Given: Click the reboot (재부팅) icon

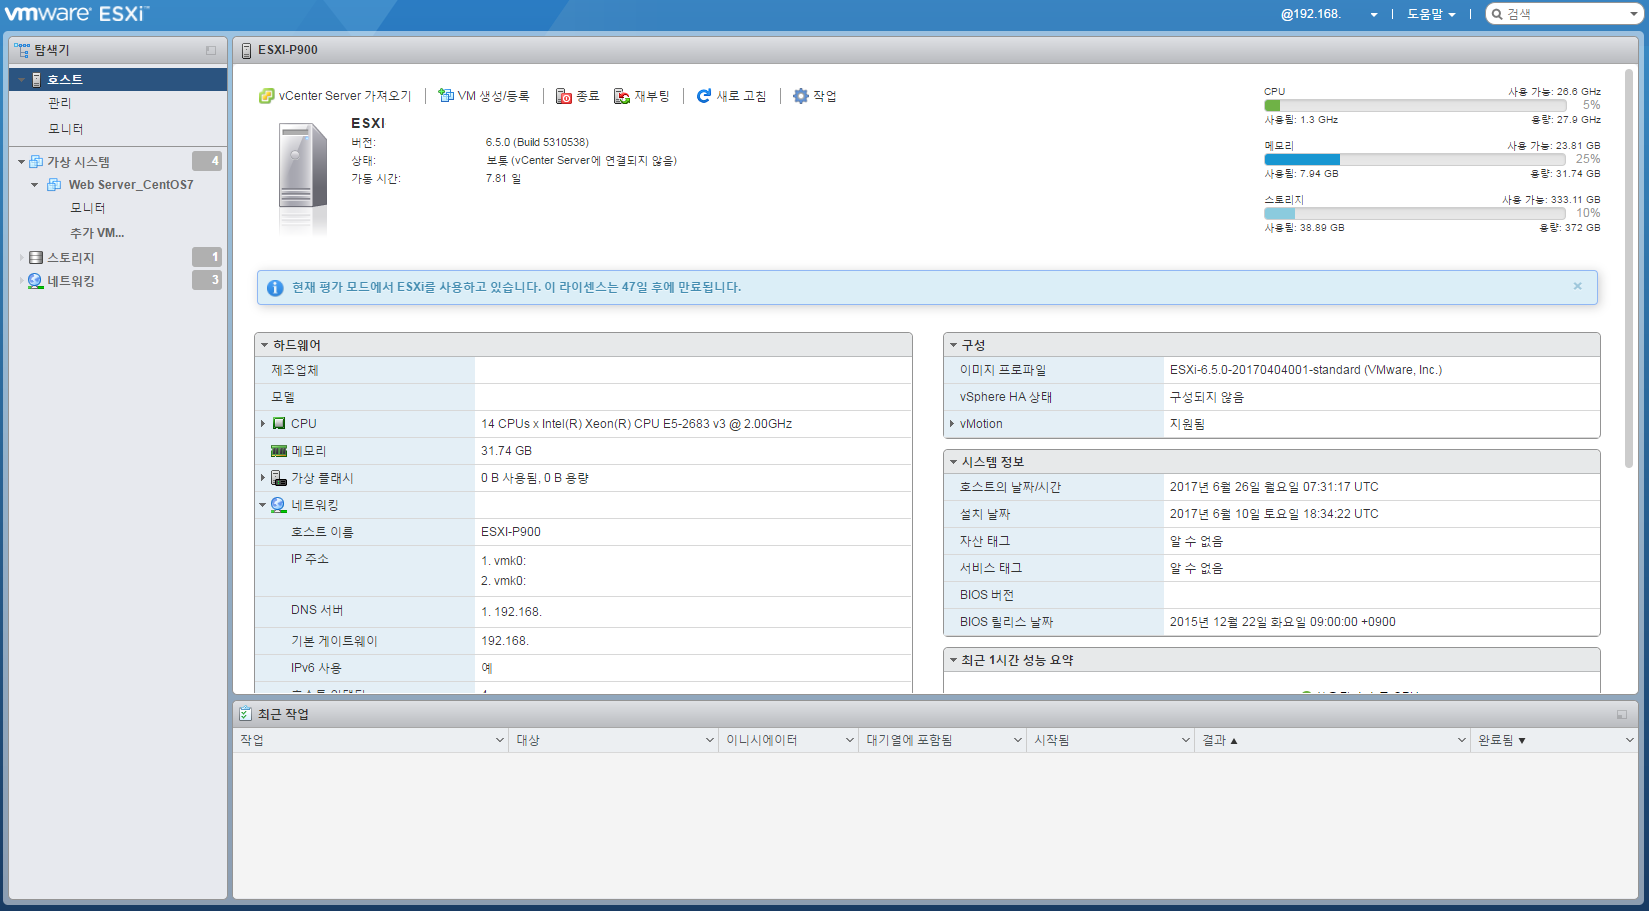Looking at the screenshot, I should tap(622, 96).
